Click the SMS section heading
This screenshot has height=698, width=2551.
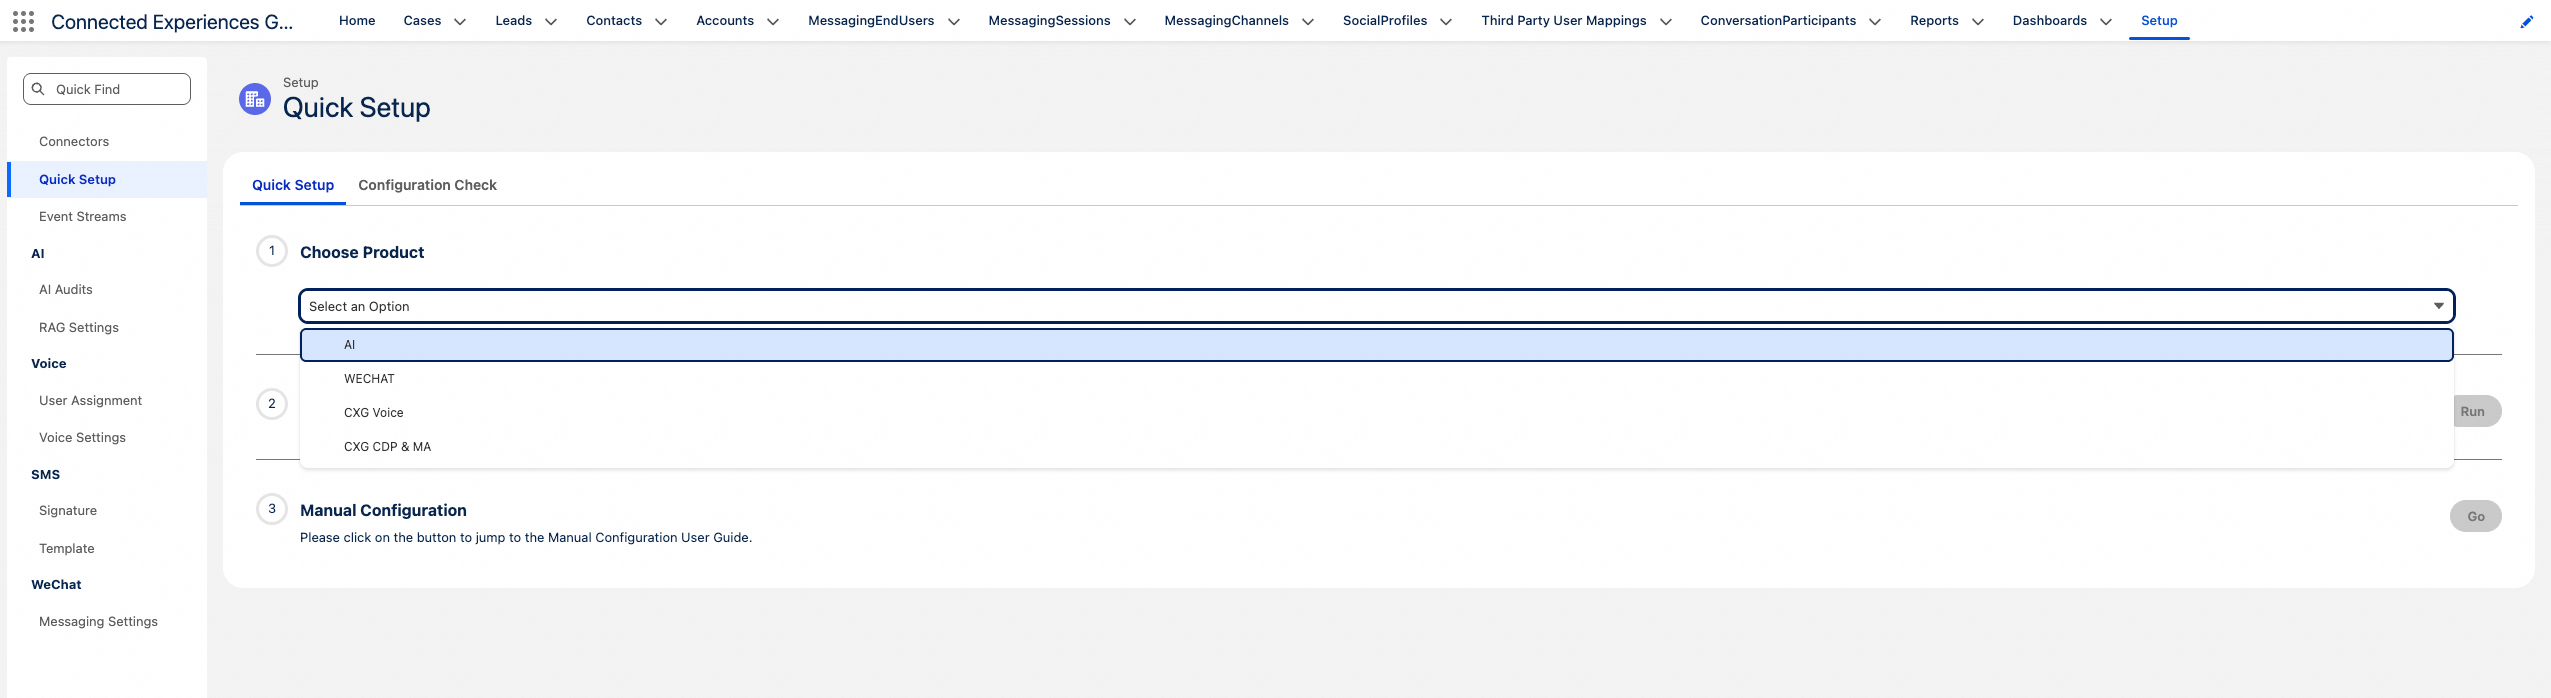point(46,475)
